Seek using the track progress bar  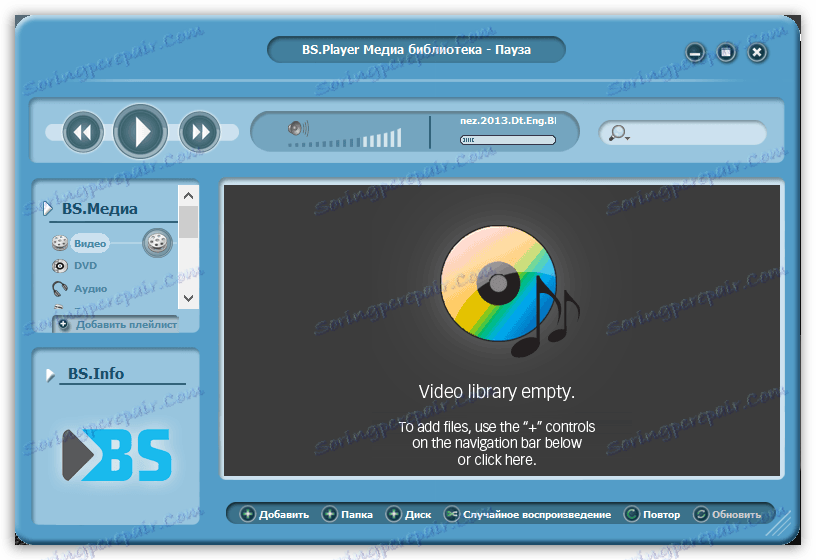pyautogui.click(x=507, y=140)
